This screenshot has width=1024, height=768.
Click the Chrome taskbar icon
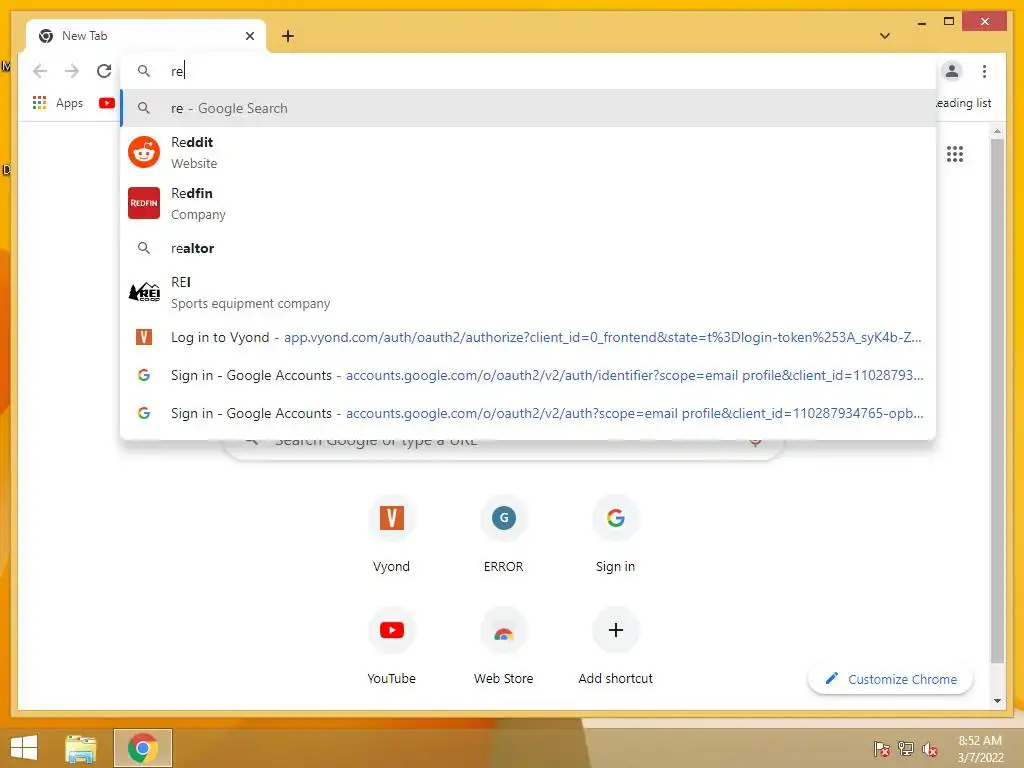[143, 748]
